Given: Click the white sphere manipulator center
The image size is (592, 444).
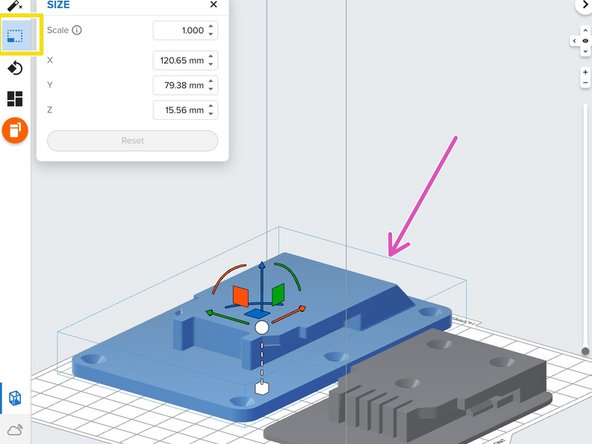Looking at the screenshot, I should pyautogui.click(x=262, y=328).
